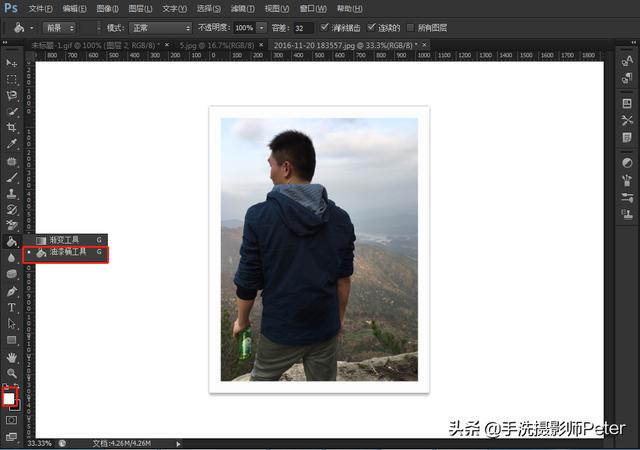Select the Eyedropper tool

pyautogui.click(x=12, y=144)
